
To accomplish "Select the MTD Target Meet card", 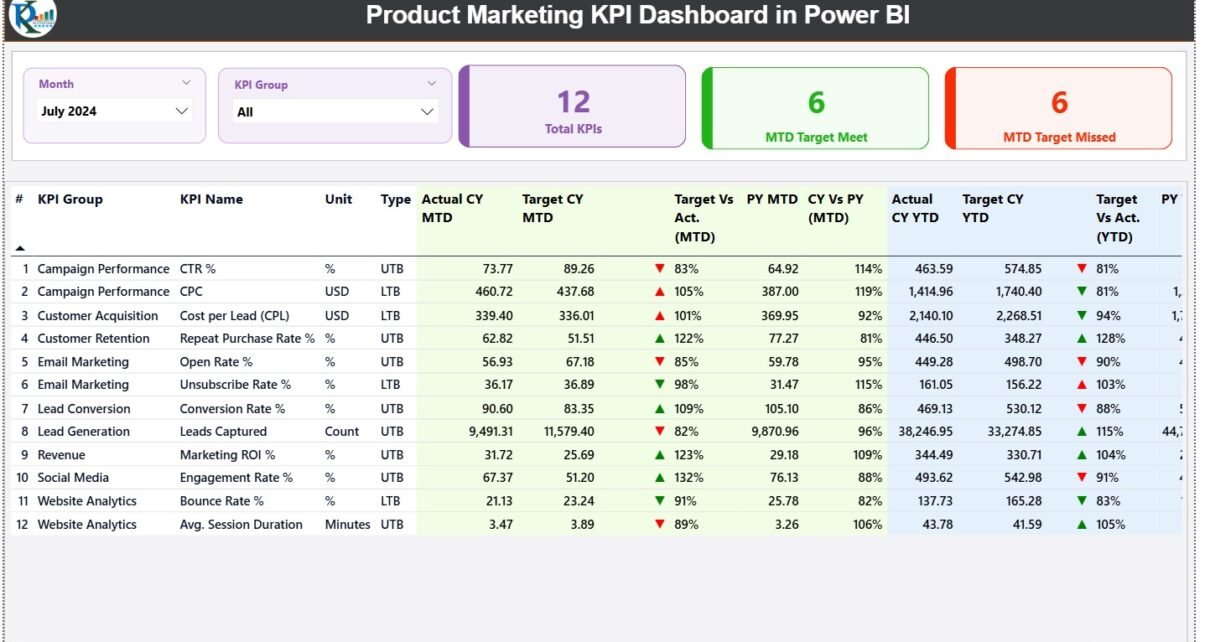I will [x=816, y=108].
